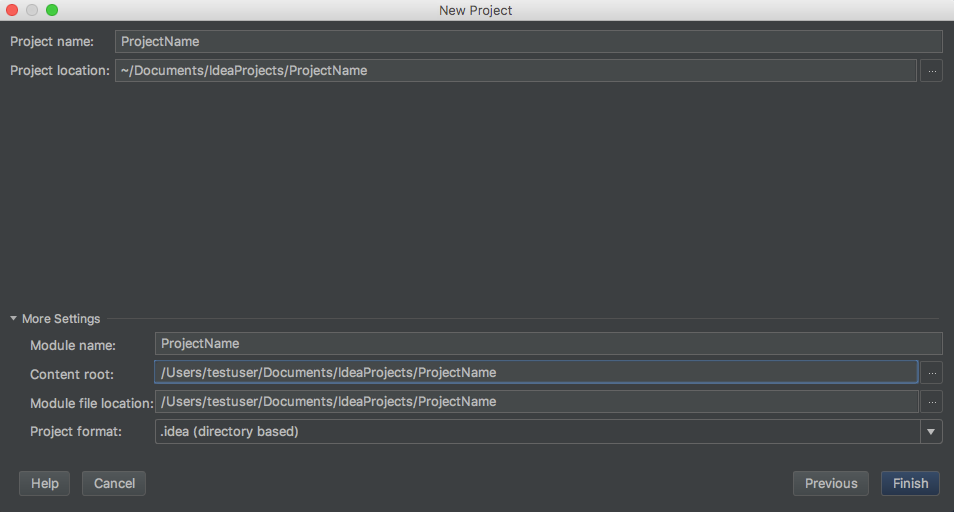Browse for project location via ellipsis button
The height and width of the screenshot is (512, 954).
[931, 71]
